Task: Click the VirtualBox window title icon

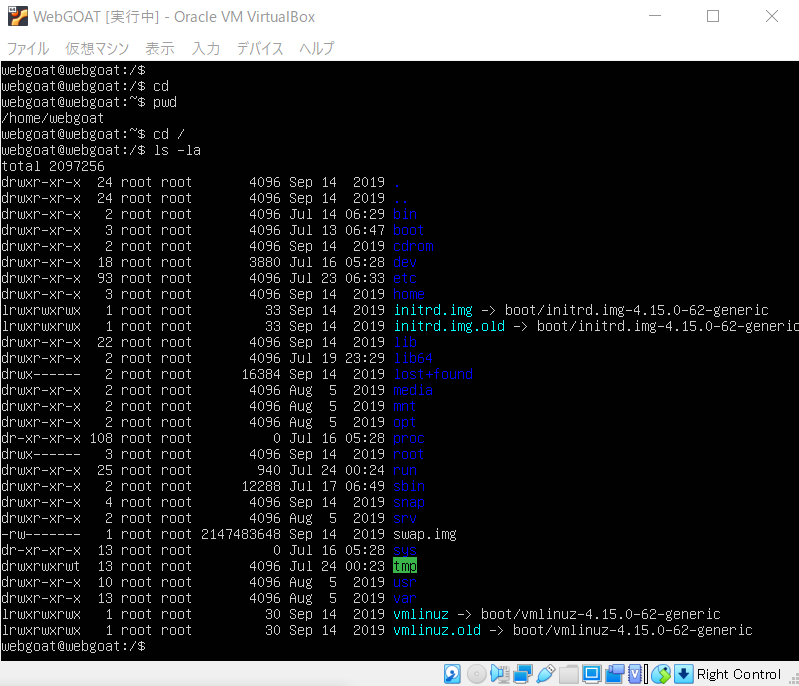Action: pos(18,16)
